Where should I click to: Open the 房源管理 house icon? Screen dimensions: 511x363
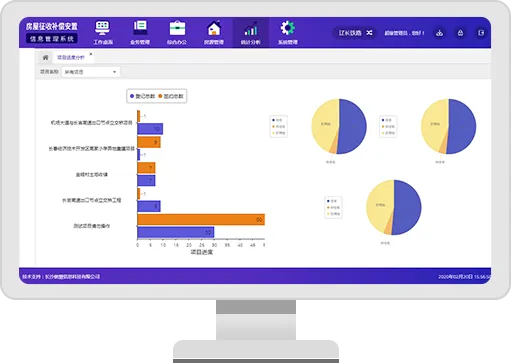point(214,28)
